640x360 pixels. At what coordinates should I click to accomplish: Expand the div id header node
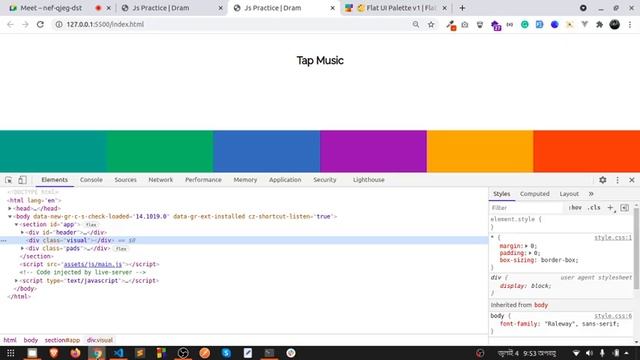(22, 232)
